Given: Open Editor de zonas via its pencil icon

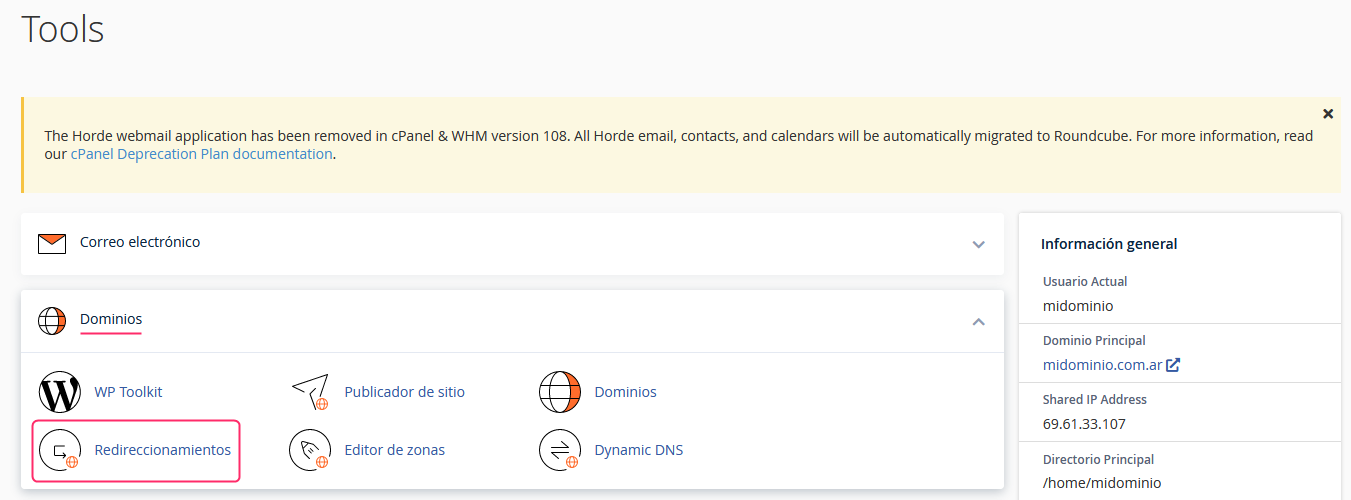Looking at the screenshot, I should [309, 450].
